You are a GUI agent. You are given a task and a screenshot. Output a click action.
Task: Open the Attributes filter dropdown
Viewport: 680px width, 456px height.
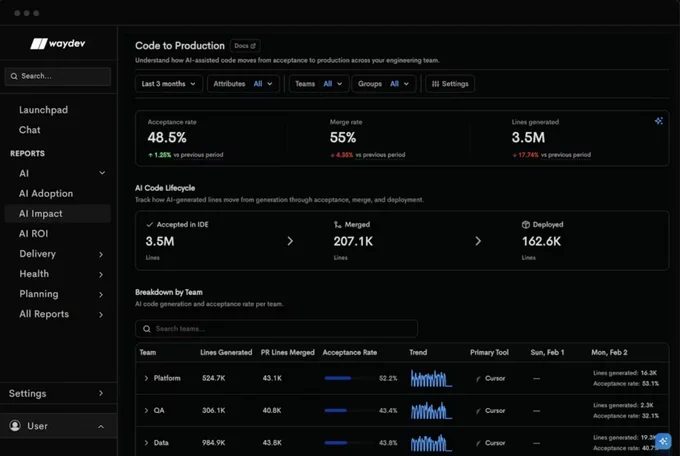(x=243, y=84)
